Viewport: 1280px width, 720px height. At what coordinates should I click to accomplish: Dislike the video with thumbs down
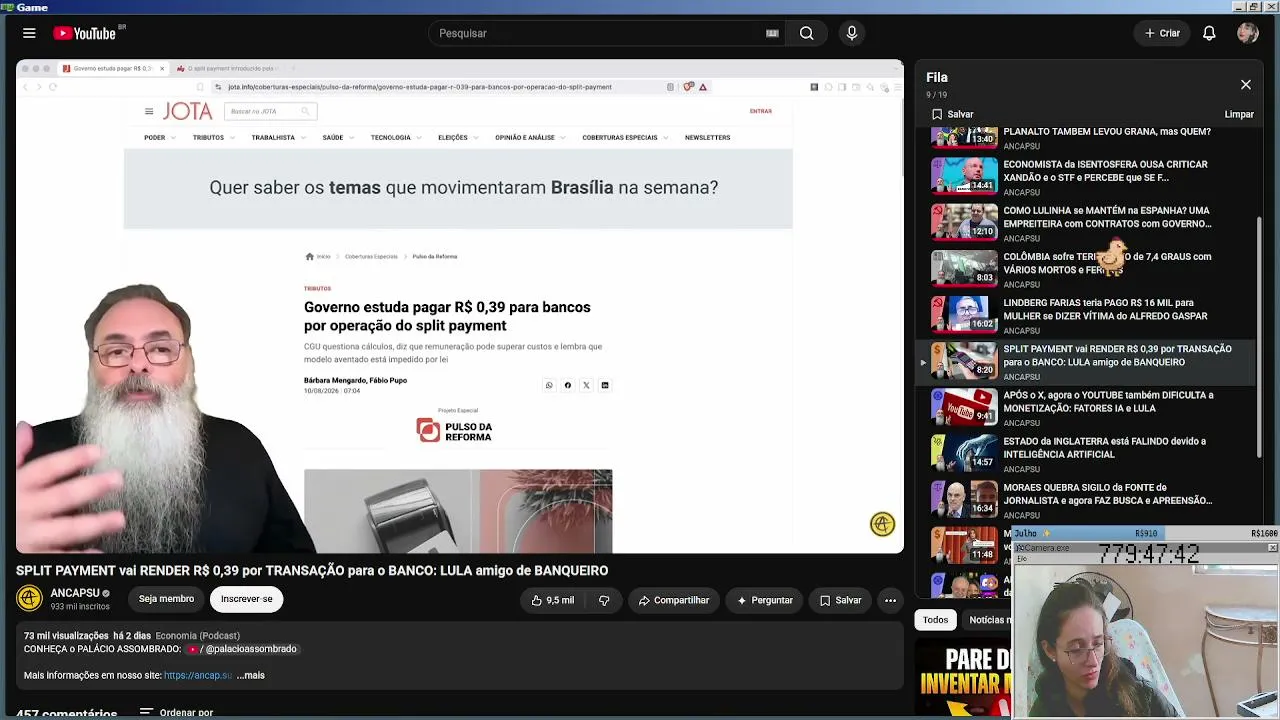[x=604, y=600]
